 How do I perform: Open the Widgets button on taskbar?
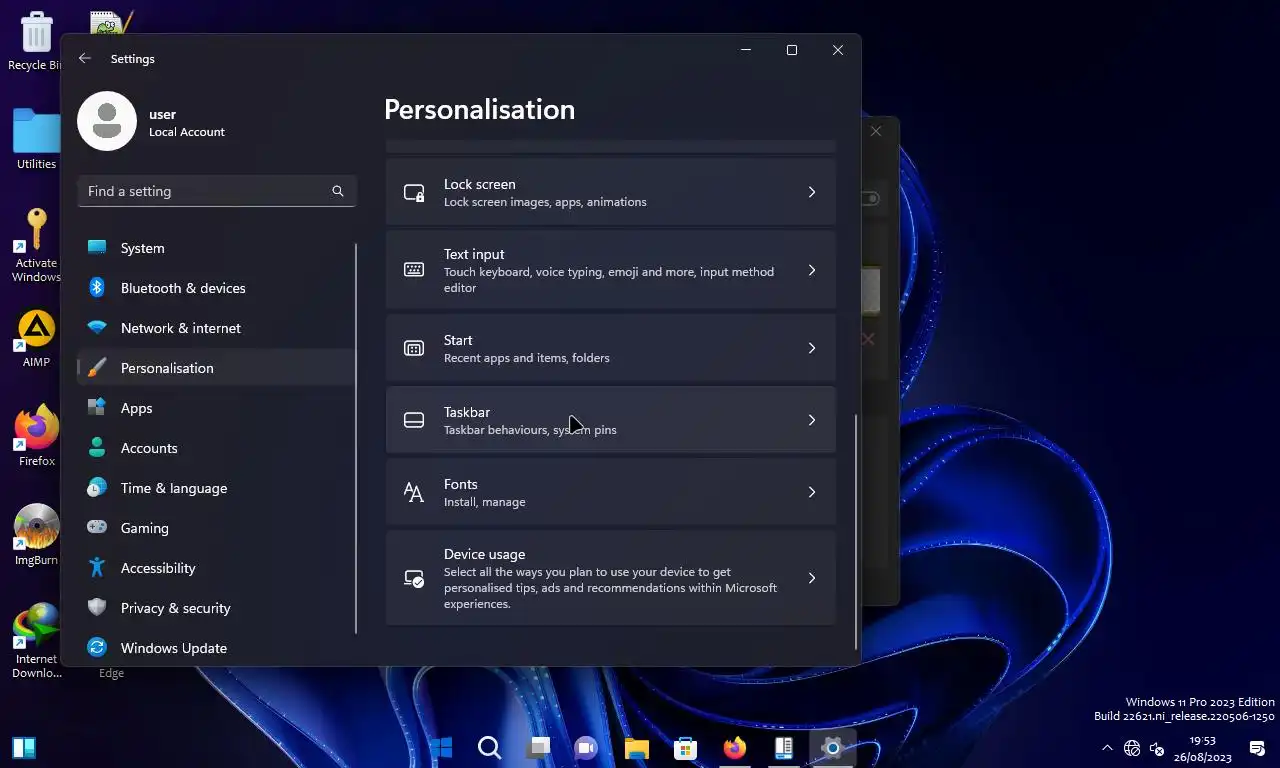pyautogui.click(x=24, y=748)
